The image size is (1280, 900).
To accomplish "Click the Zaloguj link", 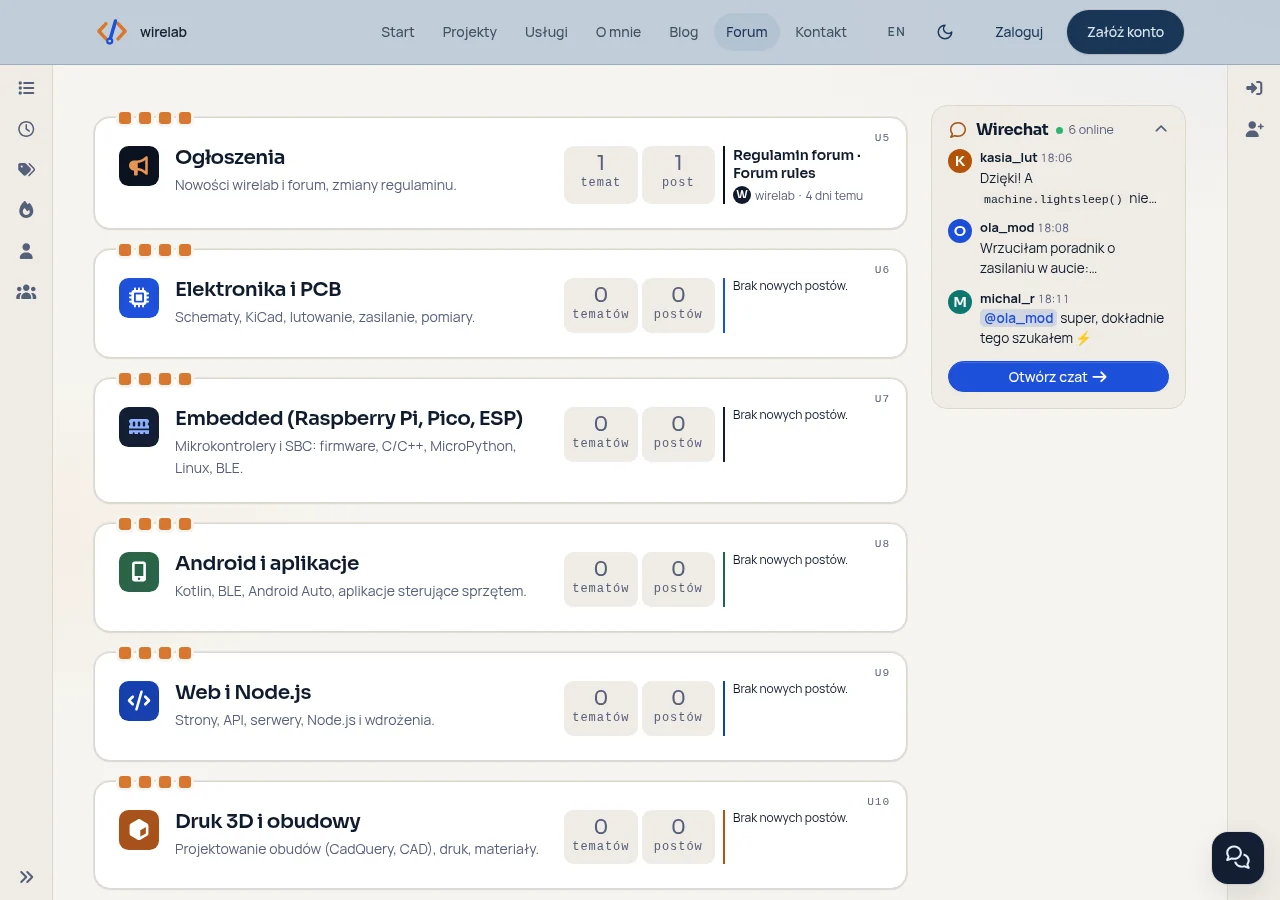I will click(x=1019, y=32).
